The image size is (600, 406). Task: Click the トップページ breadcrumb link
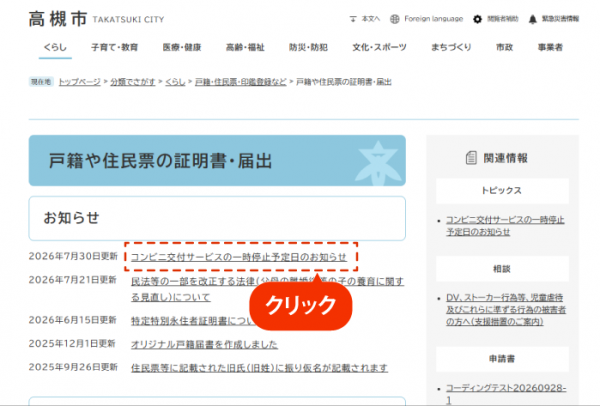pyautogui.click(x=80, y=82)
